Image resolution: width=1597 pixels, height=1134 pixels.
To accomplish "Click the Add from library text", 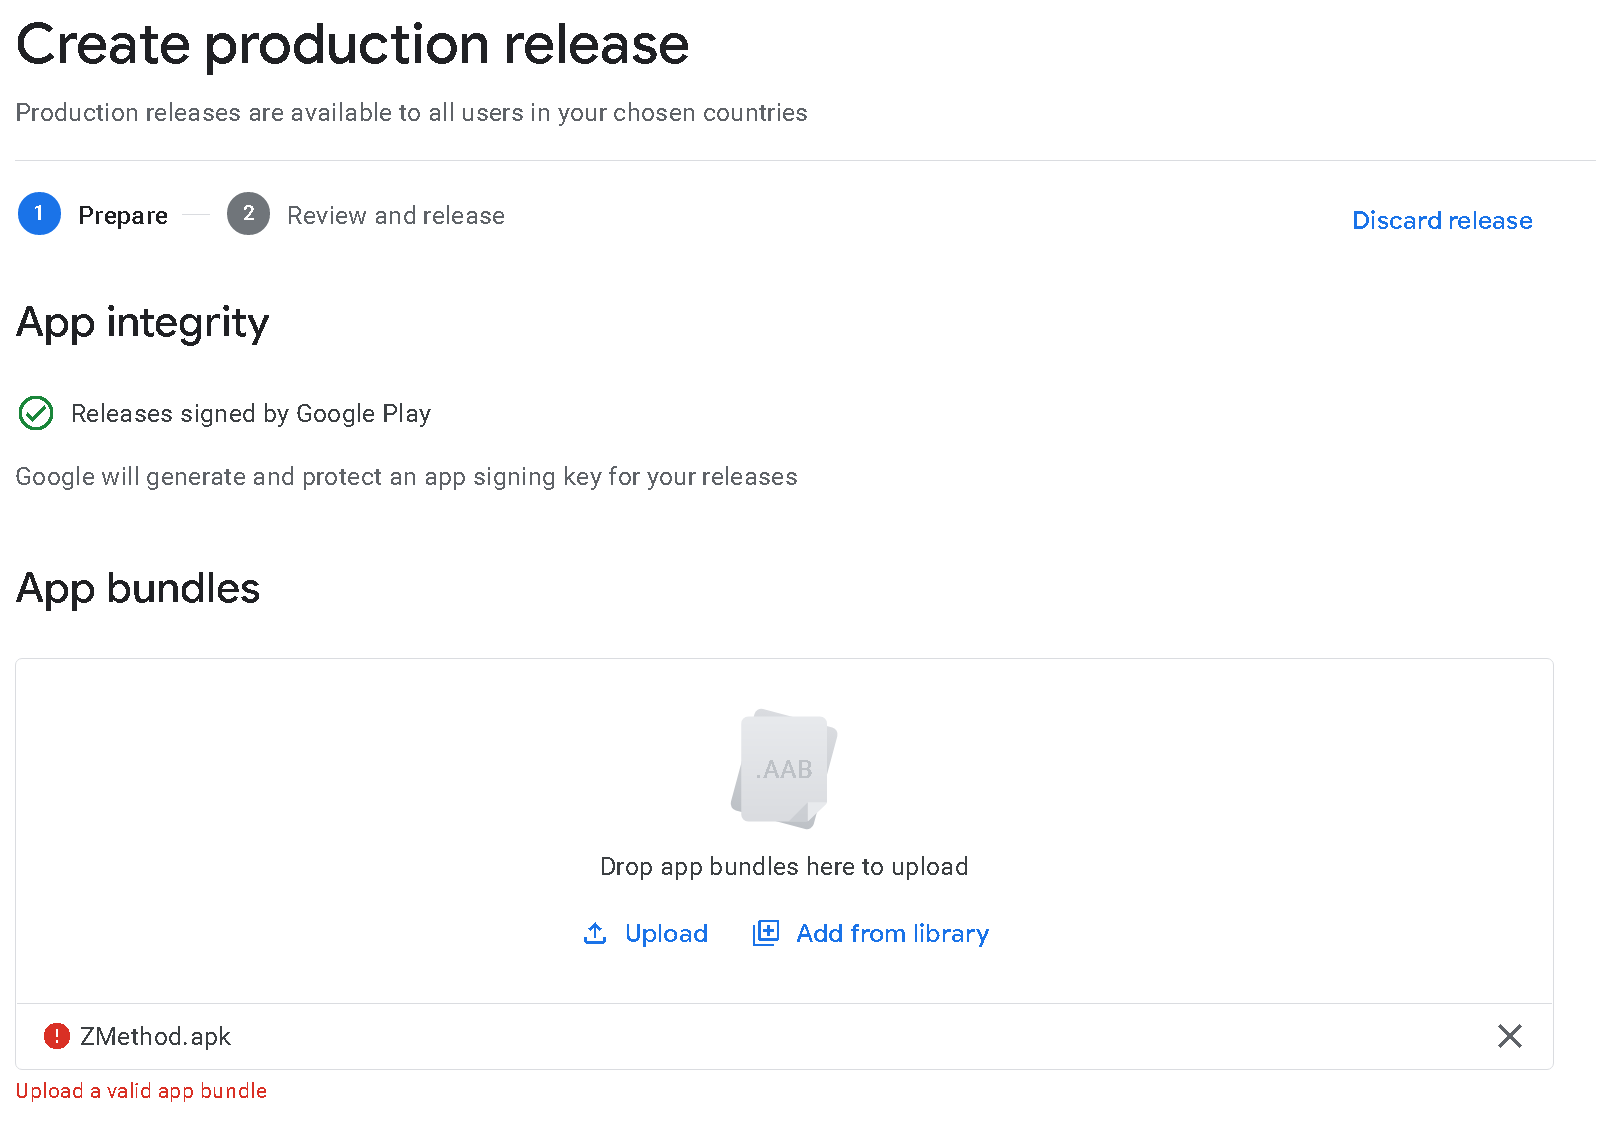I will (x=892, y=933).
